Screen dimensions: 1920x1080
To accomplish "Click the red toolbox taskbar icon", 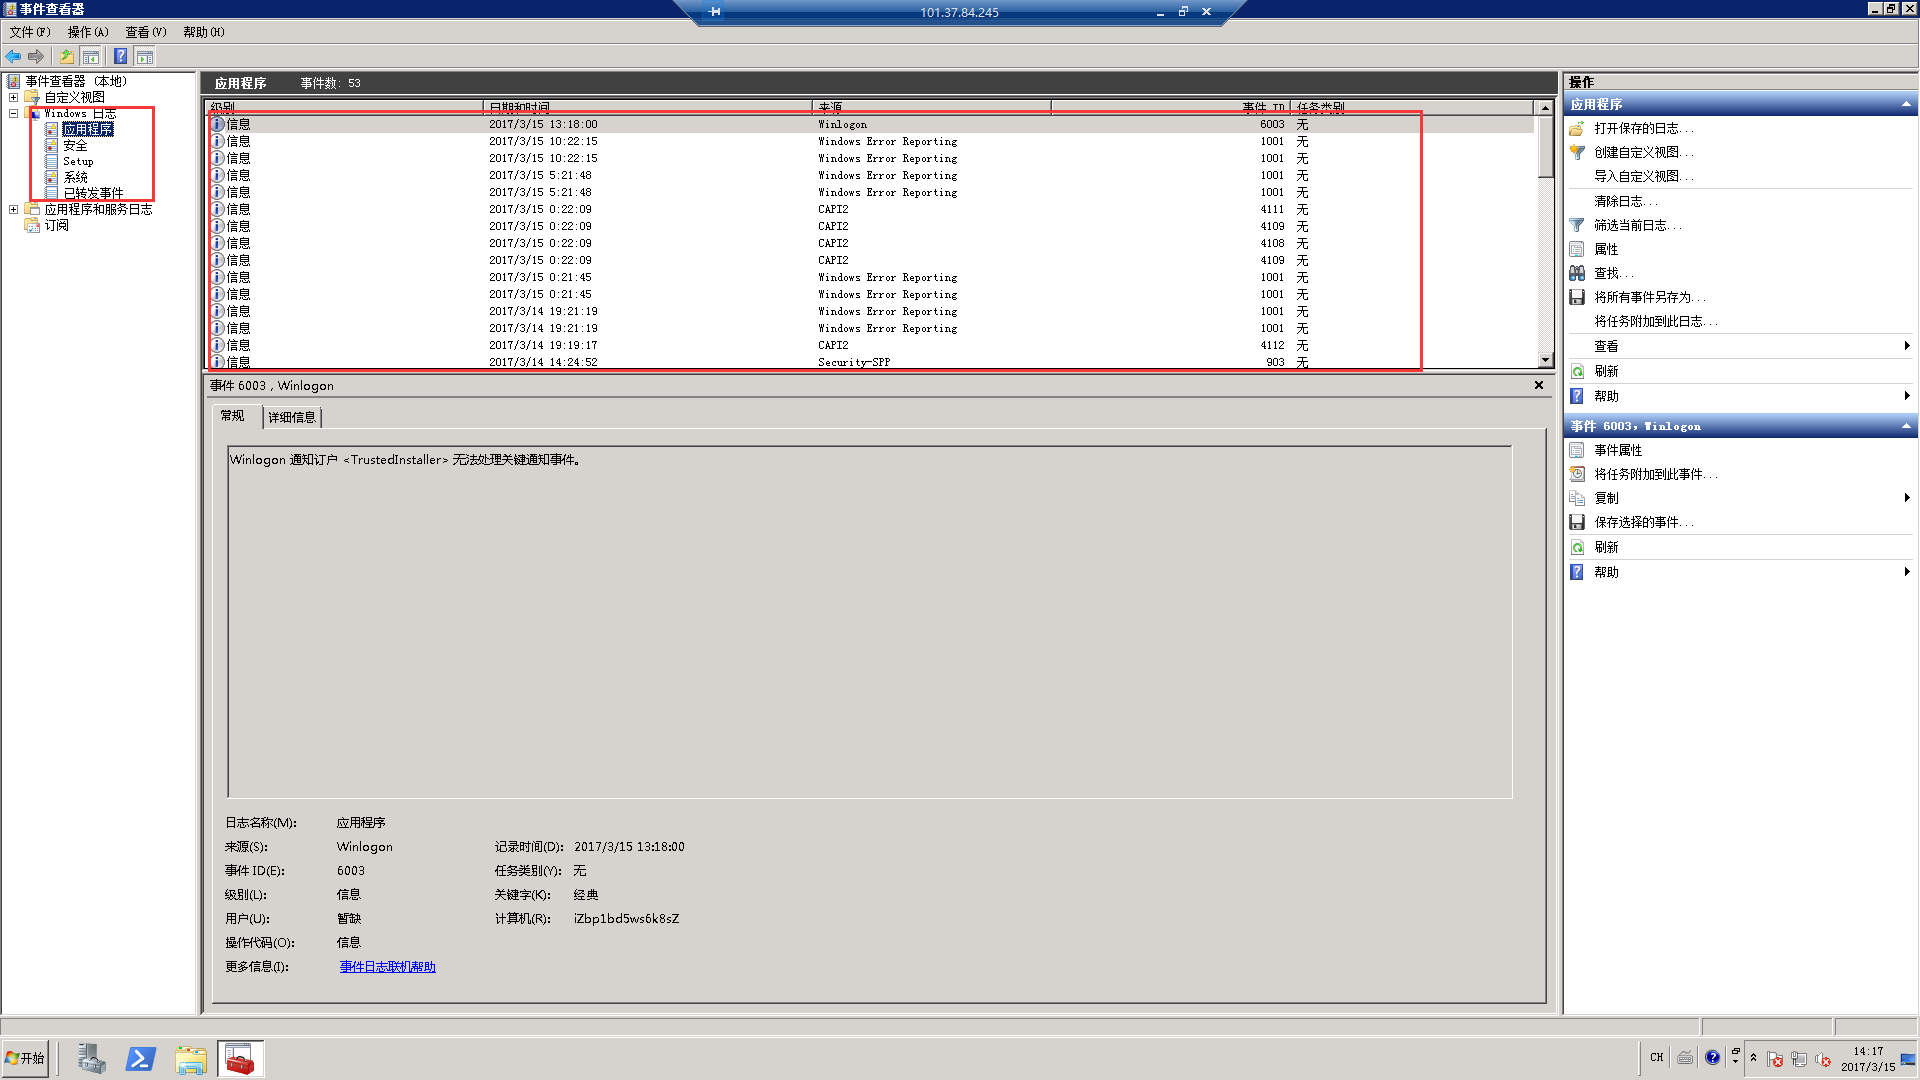I will click(240, 1059).
